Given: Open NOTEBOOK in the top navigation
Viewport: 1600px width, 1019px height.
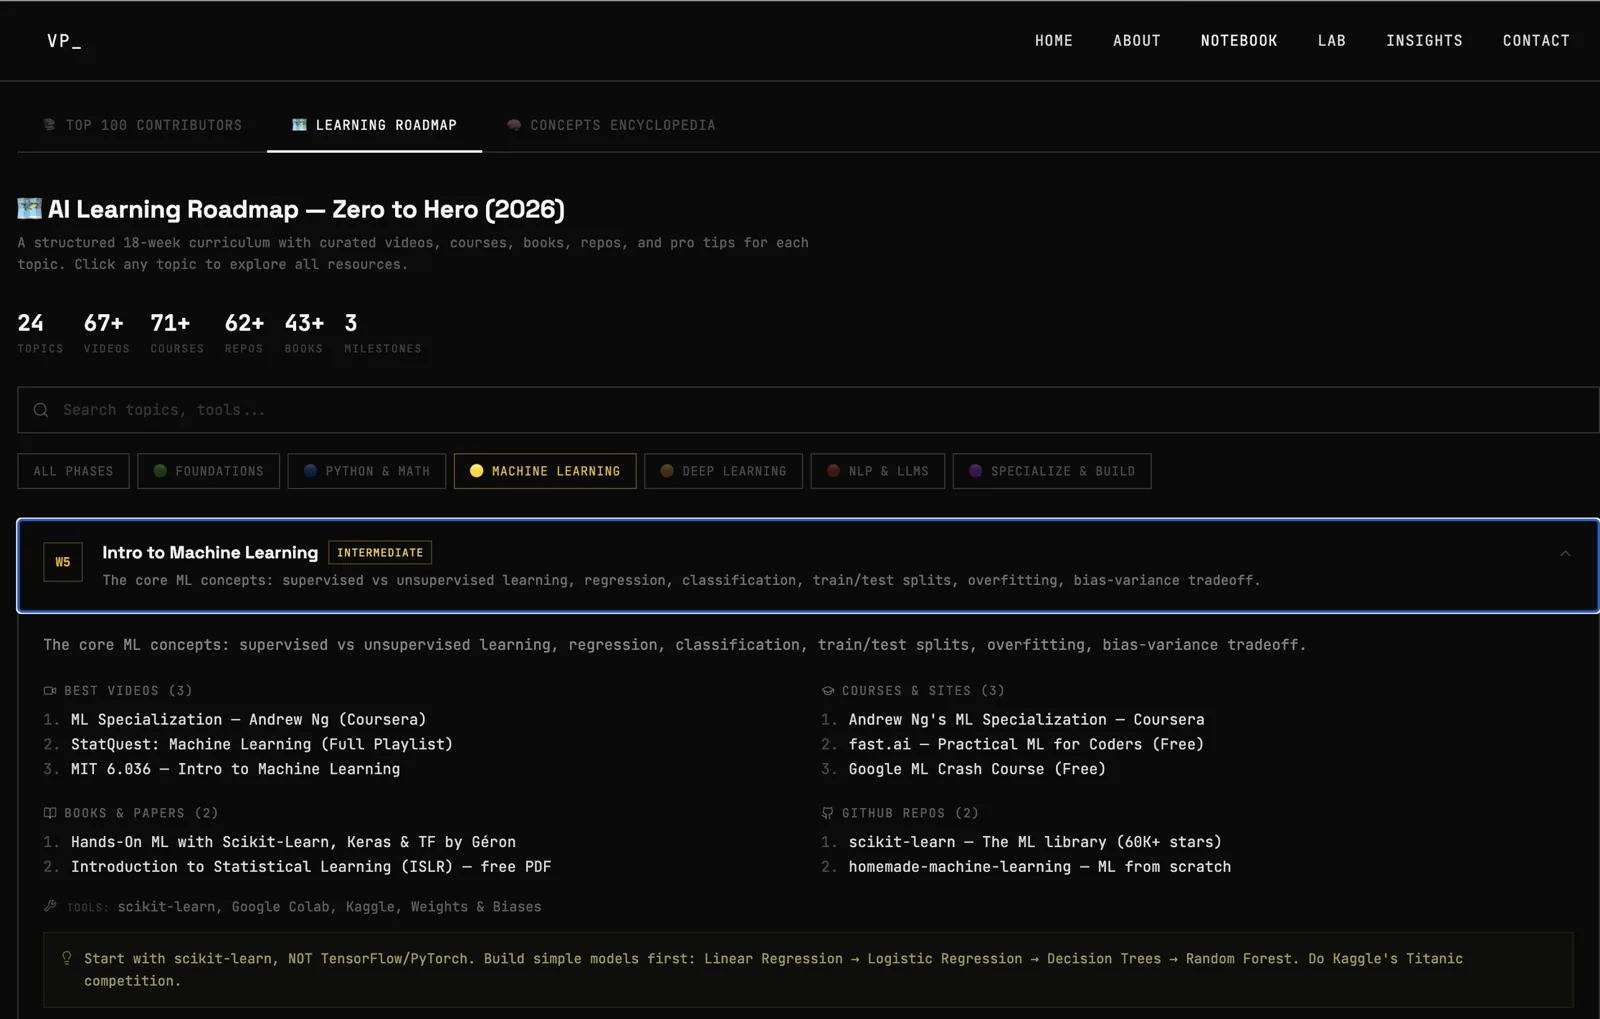Looking at the screenshot, I should click(1238, 41).
